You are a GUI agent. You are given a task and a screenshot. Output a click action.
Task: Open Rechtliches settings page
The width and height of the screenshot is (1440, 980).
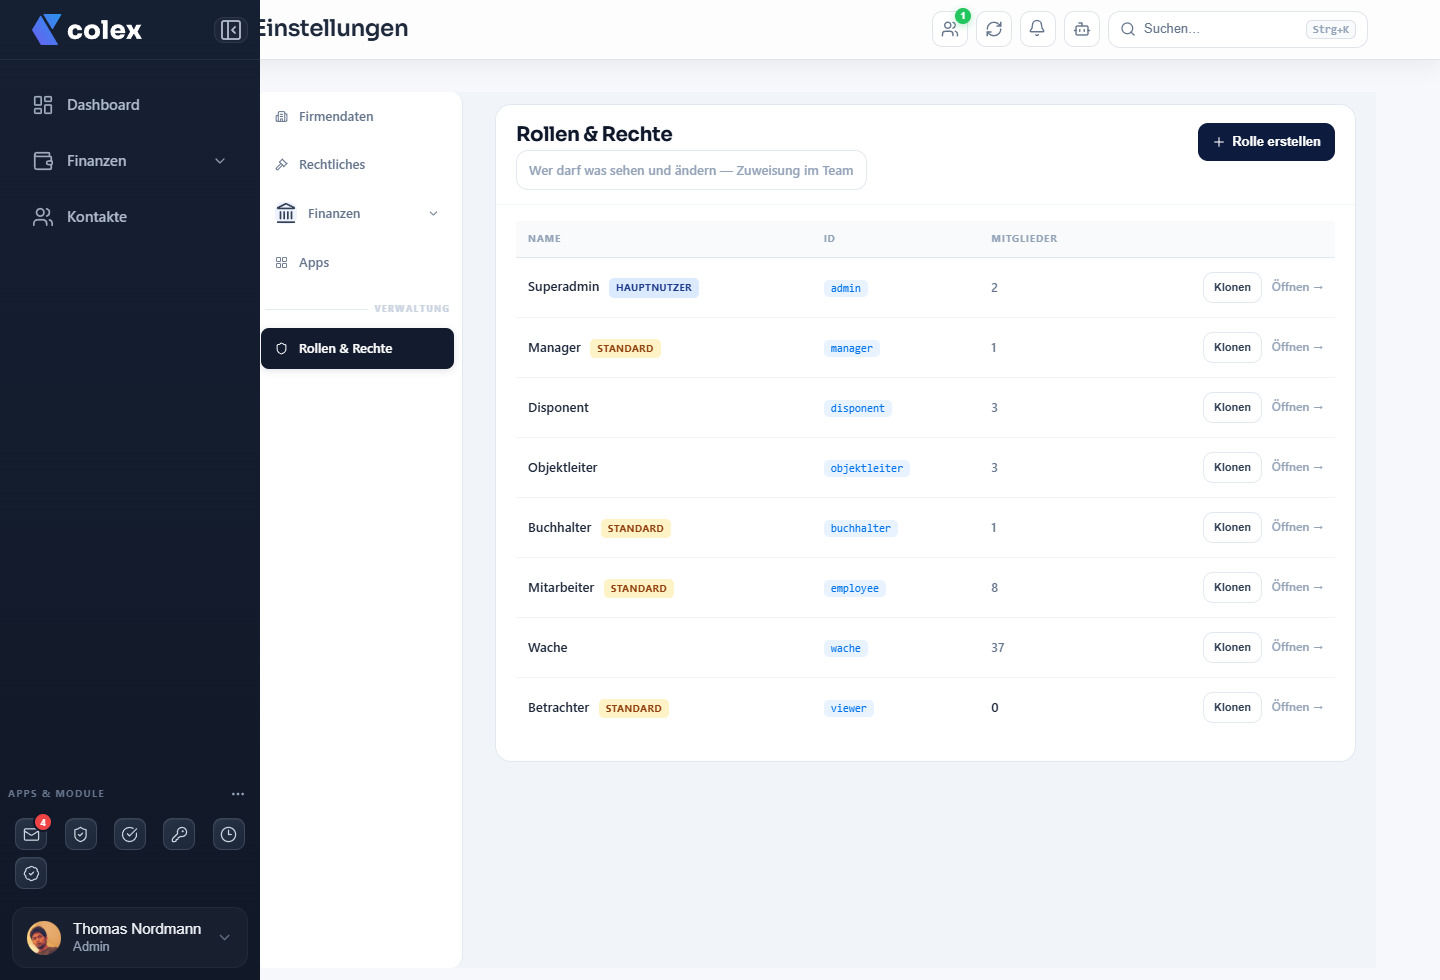tap(357, 165)
